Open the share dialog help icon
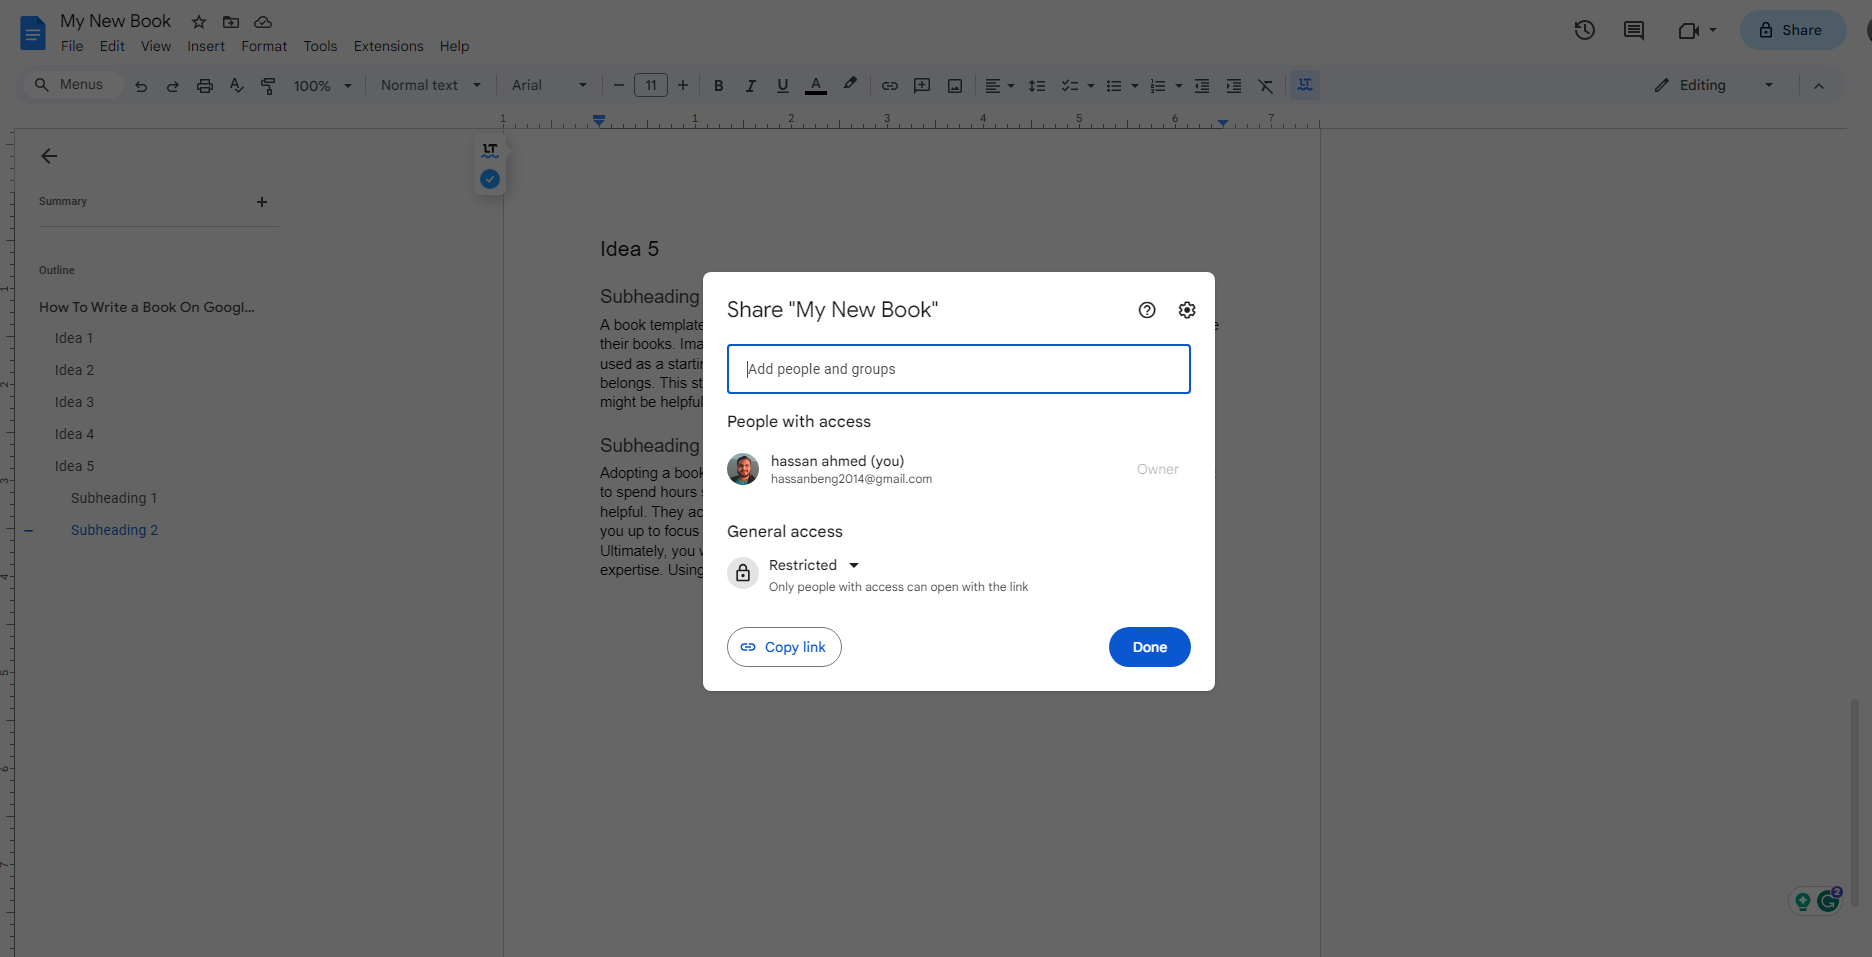The width and height of the screenshot is (1872, 957). [1147, 310]
